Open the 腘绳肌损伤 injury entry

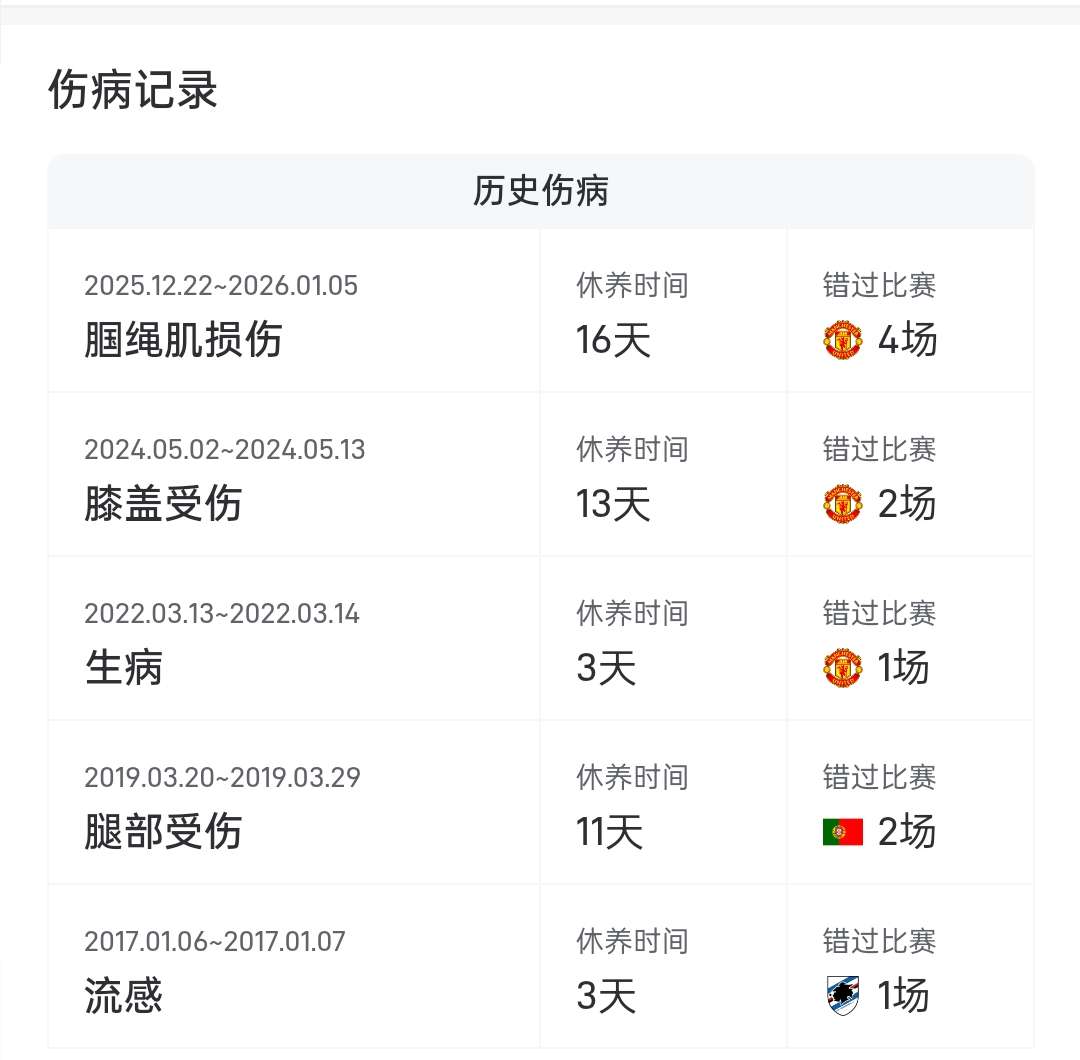[x=183, y=340]
